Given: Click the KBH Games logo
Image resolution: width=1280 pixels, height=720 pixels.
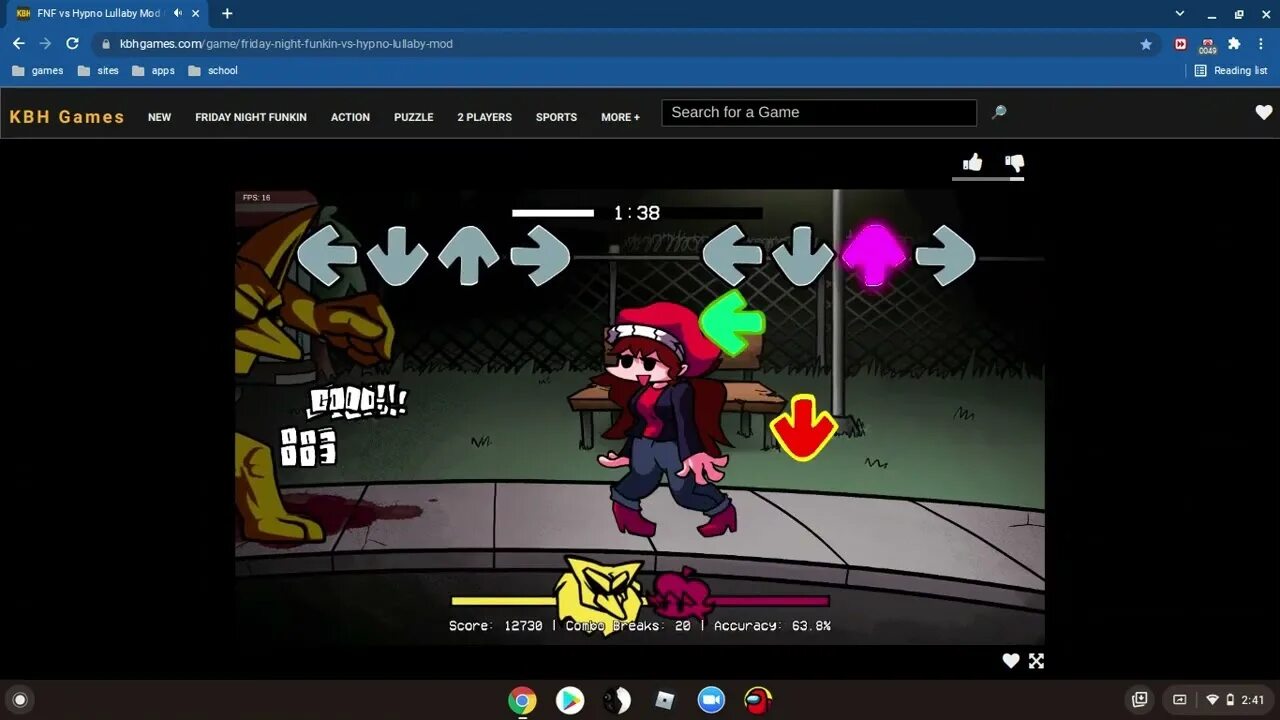Looking at the screenshot, I should click(x=67, y=117).
